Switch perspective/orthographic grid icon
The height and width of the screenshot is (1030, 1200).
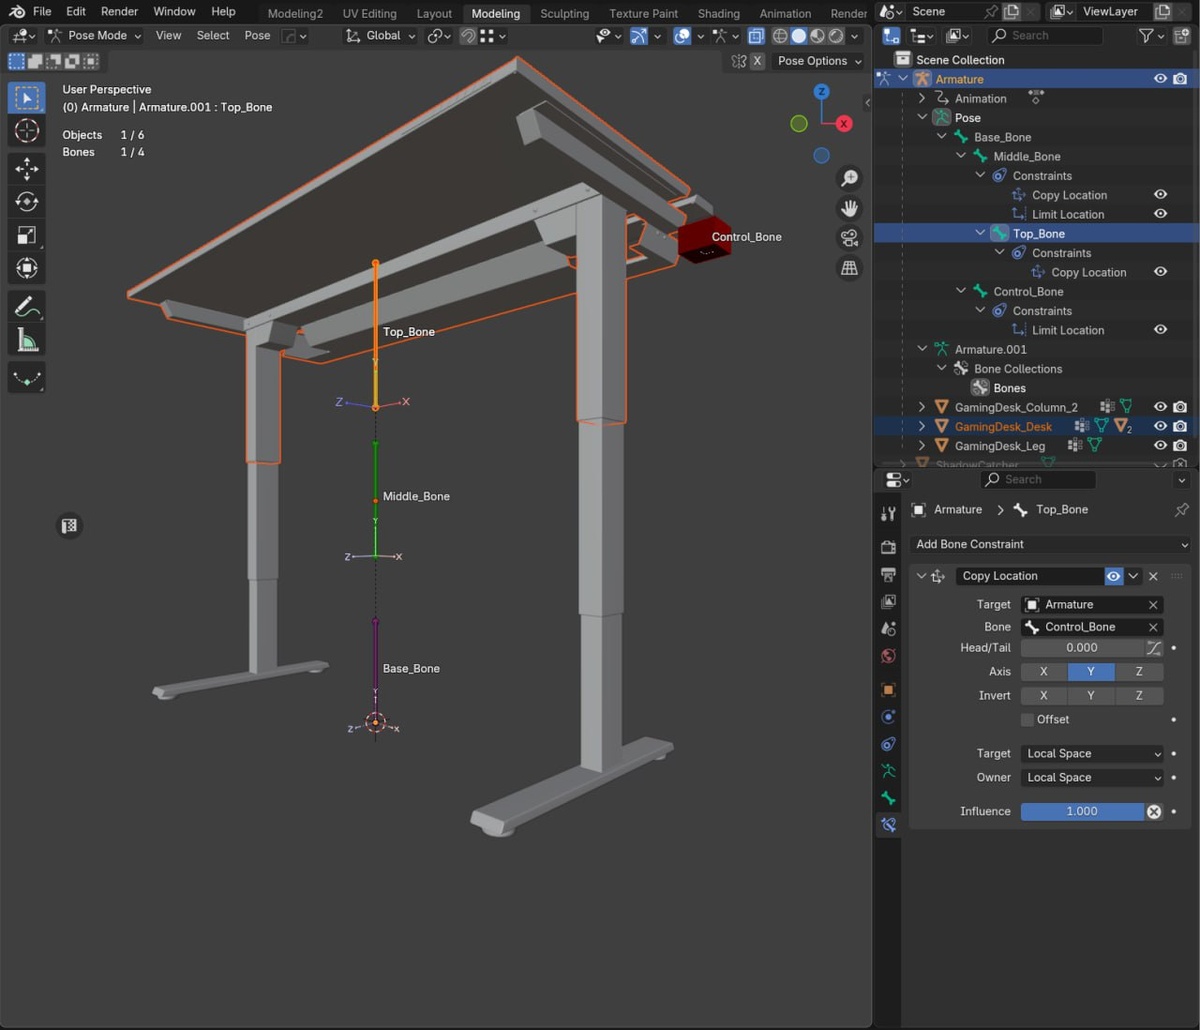849,268
